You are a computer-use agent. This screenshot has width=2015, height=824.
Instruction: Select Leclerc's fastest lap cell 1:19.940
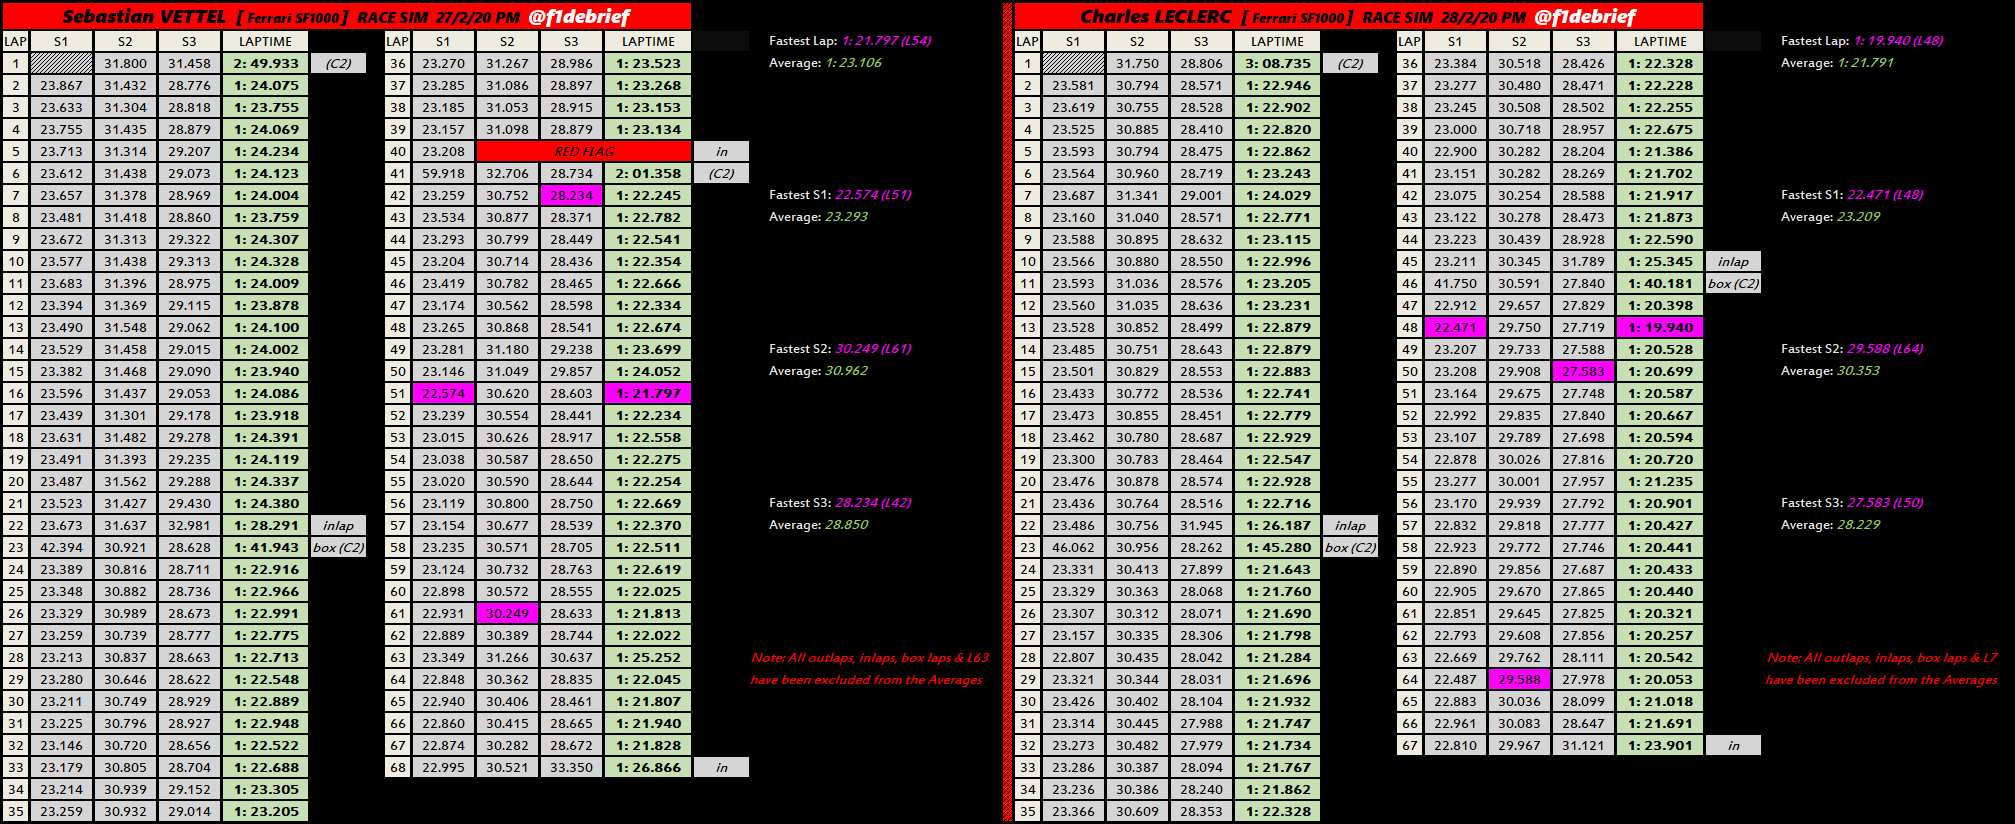click(1660, 327)
